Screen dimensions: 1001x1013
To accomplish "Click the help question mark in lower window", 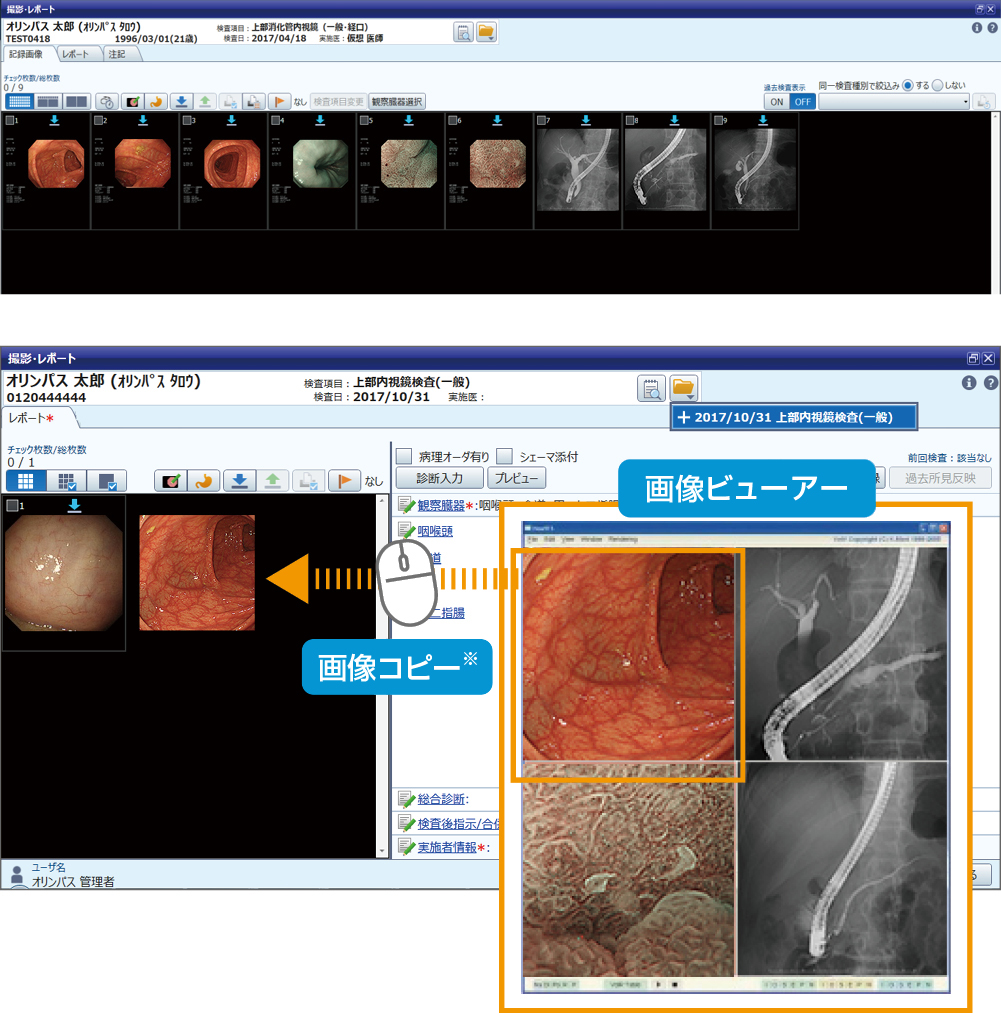I will (x=991, y=383).
